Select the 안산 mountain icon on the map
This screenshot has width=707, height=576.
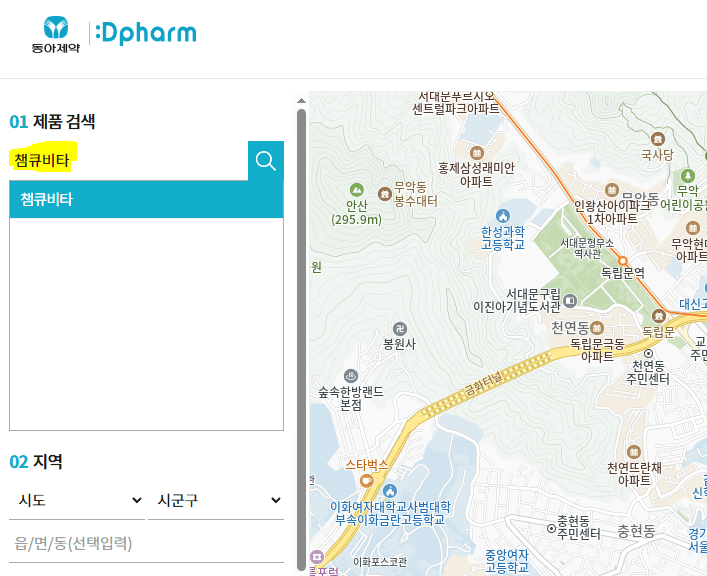[356, 189]
